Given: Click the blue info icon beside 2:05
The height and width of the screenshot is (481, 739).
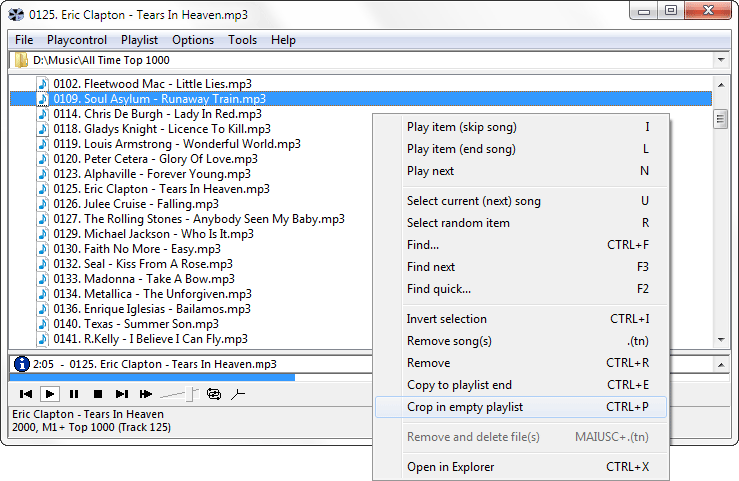Looking at the screenshot, I should (22, 364).
